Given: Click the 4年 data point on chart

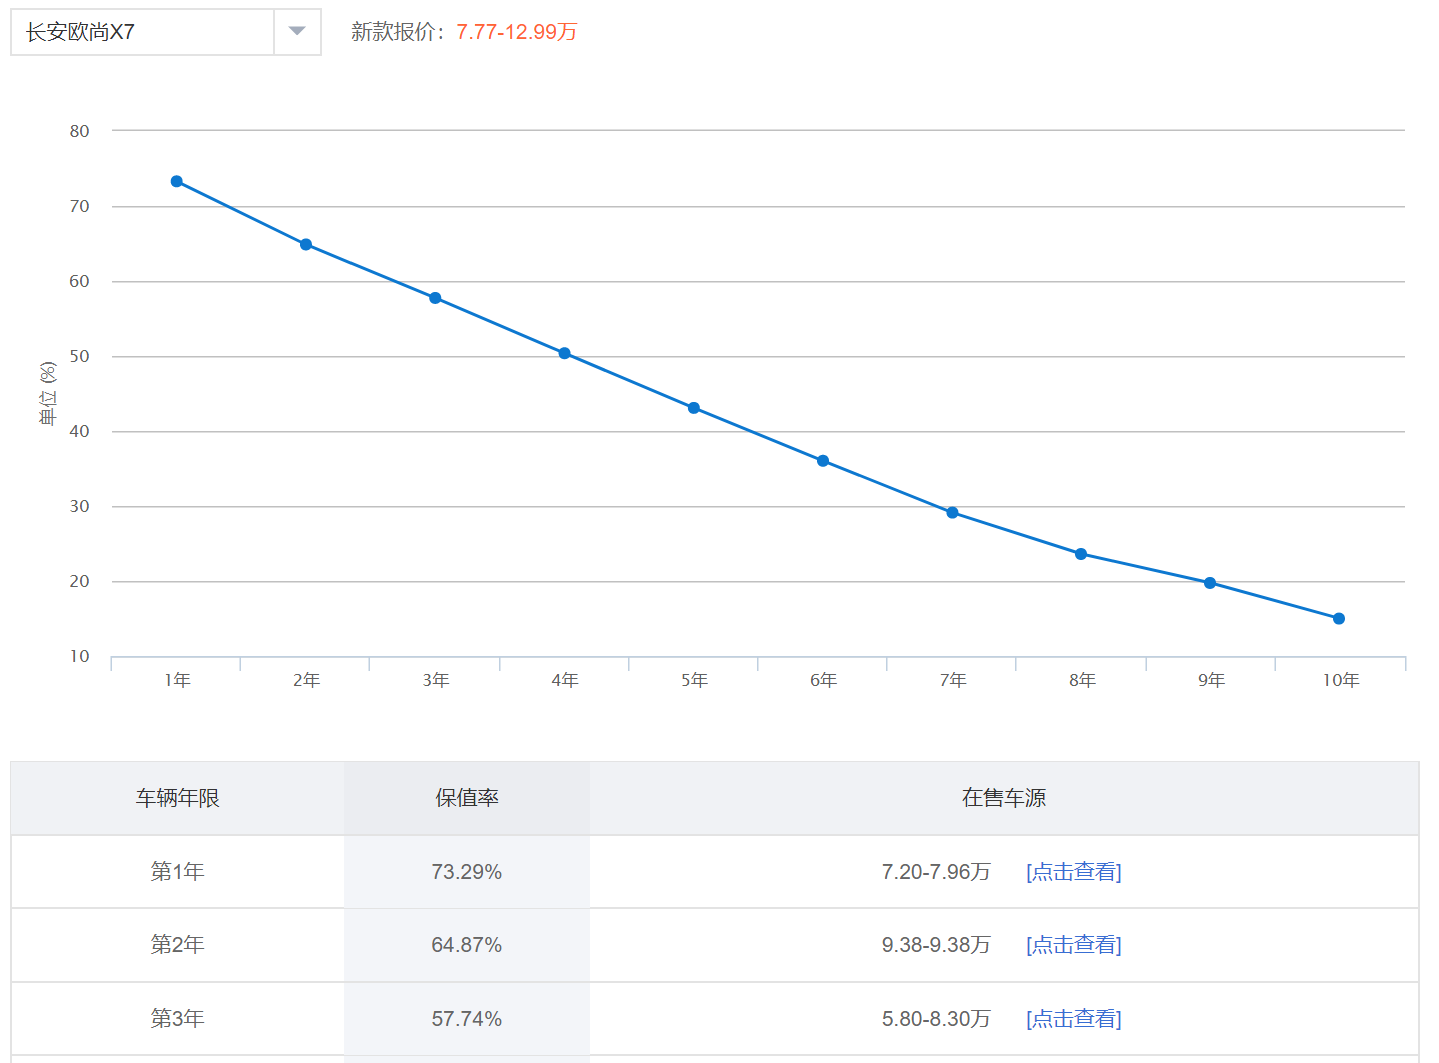Looking at the screenshot, I should pos(564,353).
